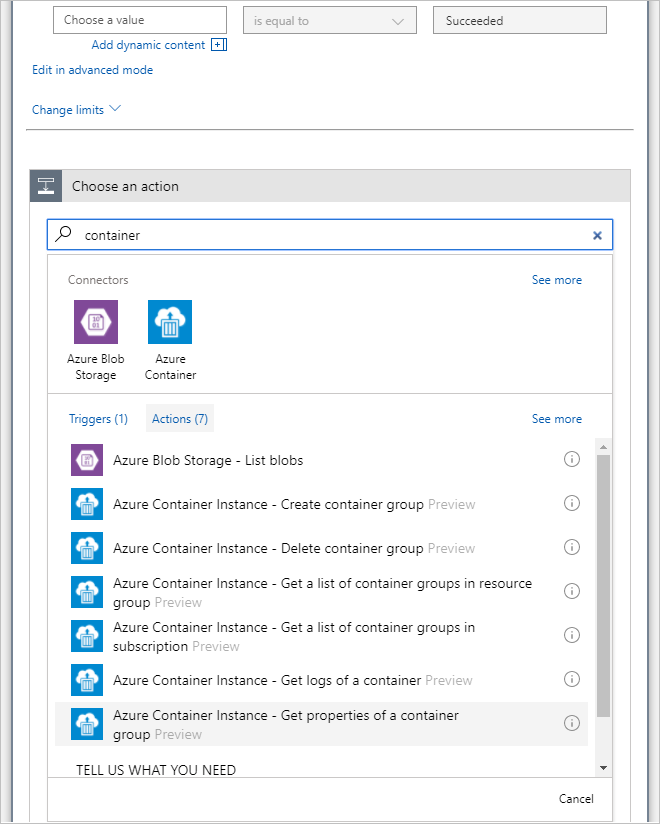
Task: Click the Succeeded value field
Action: (x=520, y=20)
